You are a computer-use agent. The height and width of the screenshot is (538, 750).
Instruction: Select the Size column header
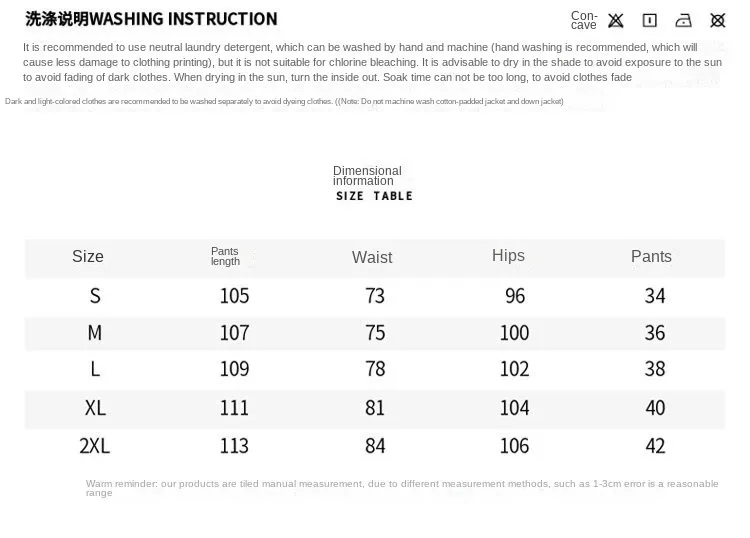coord(88,256)
